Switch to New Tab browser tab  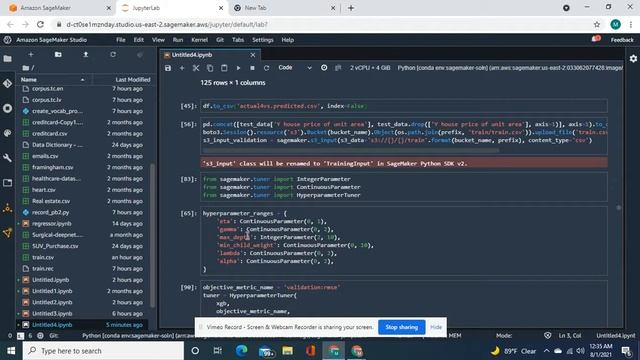click(285, 8)
